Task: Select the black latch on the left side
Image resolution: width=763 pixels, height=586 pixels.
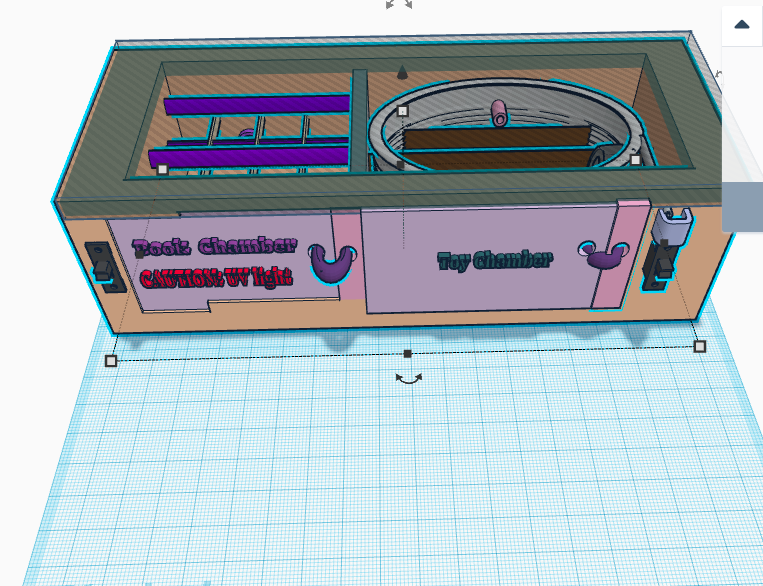Action: click(x=105, y=267)
